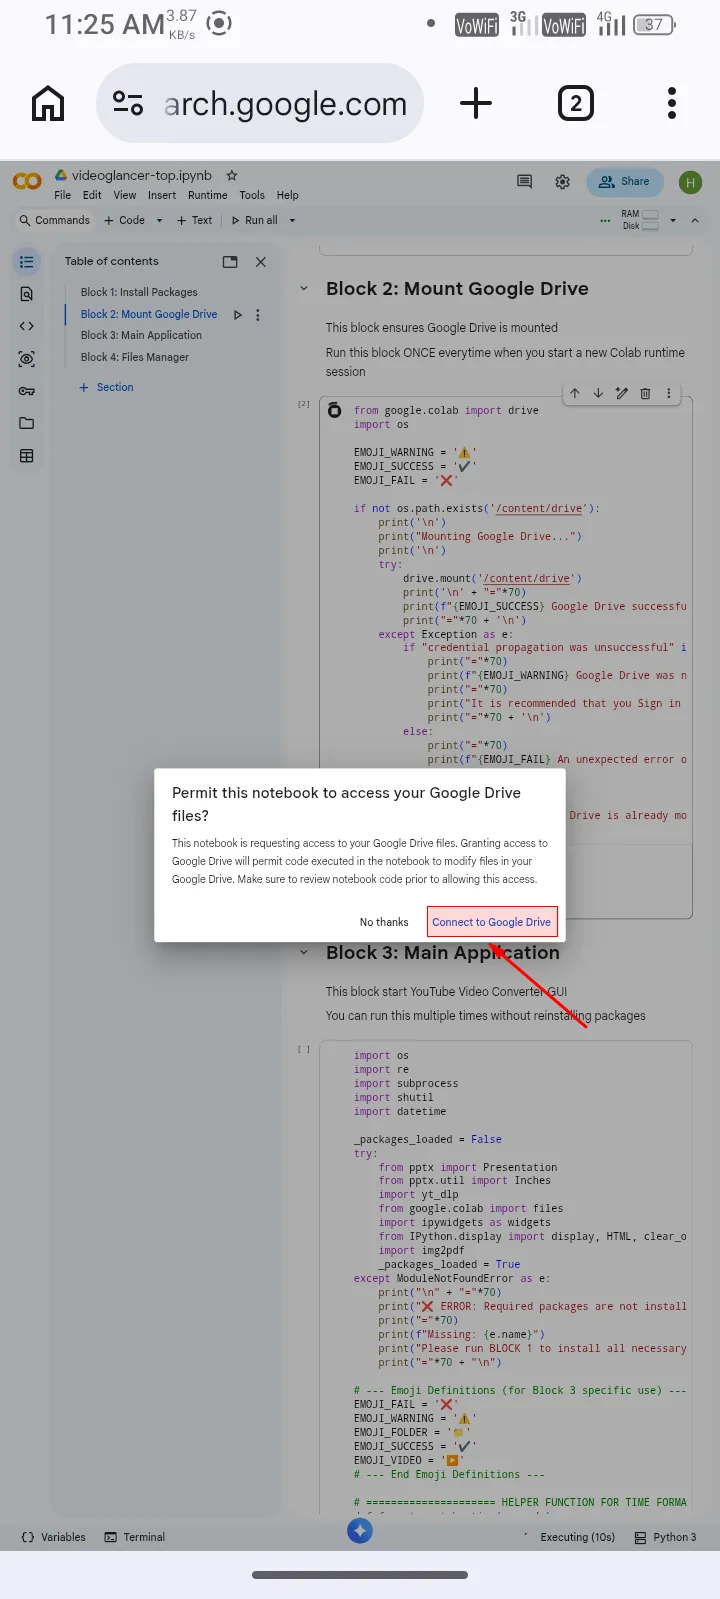Screen dimensions: 720x1599
Task: Click Run all
Action: pyautogui.click(x=255, y=220)
